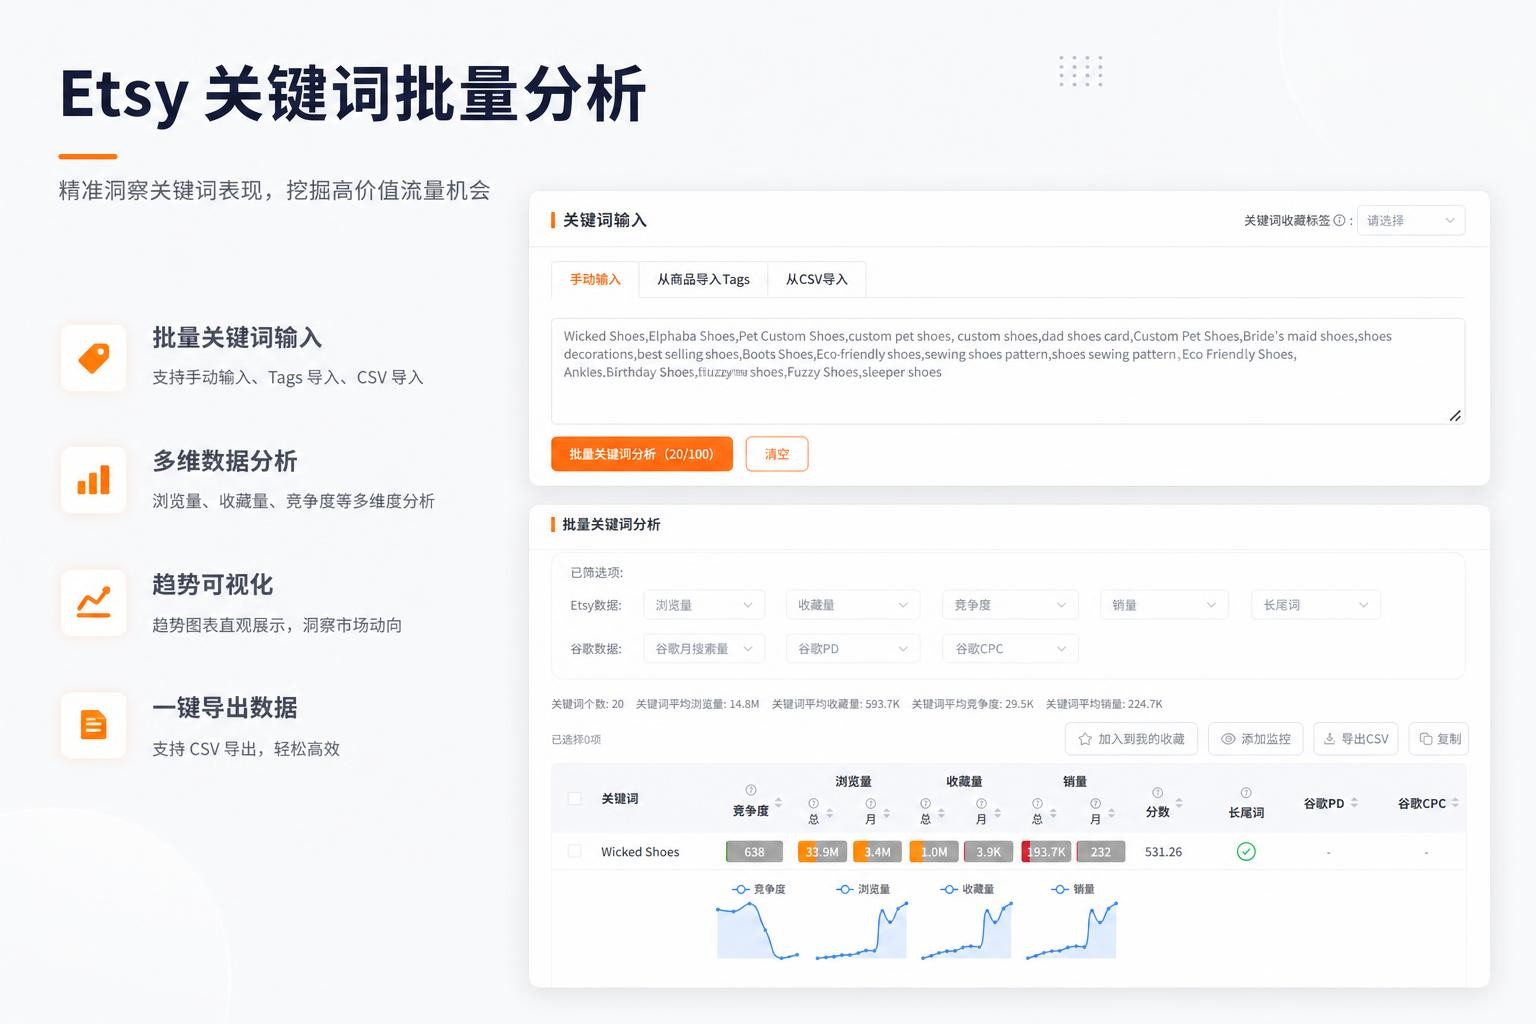The height and width of the screenshot is (1024, 1536).
Task: Open the 关键词收藏标签 请选择 dropdown
Action: (1411, 220)
